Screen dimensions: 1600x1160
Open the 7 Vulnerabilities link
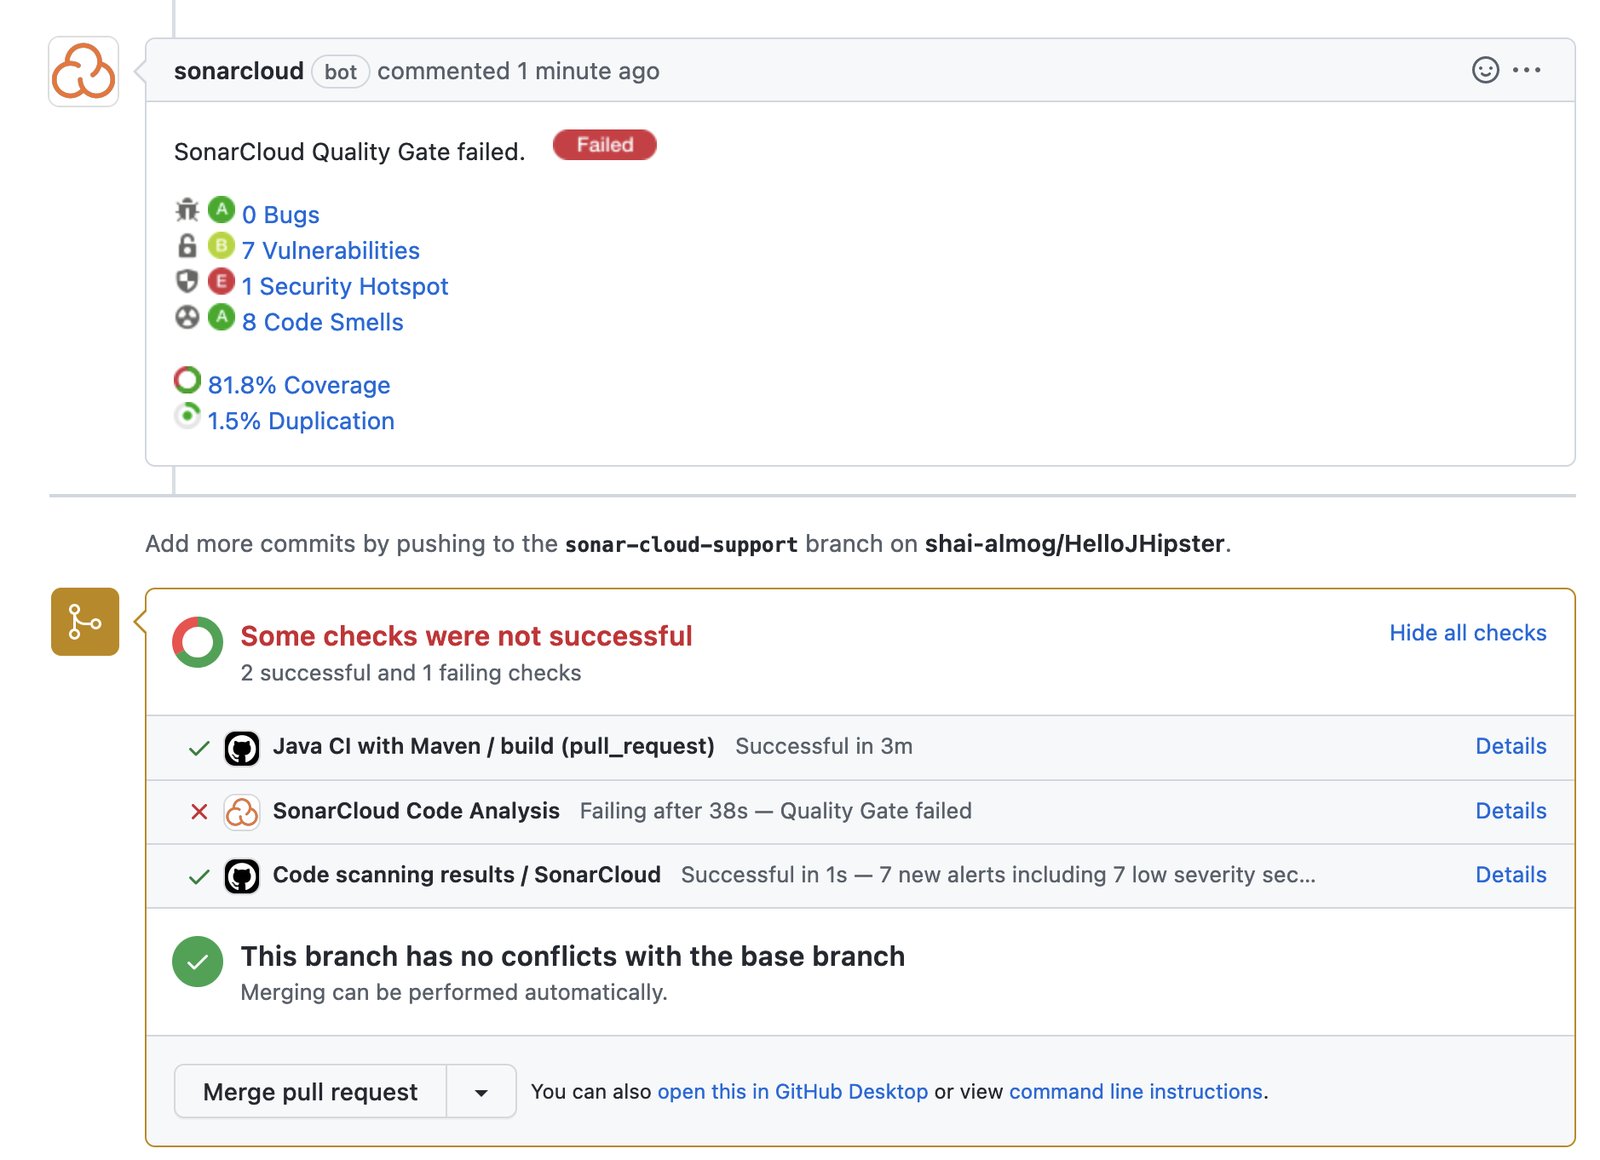331,251
